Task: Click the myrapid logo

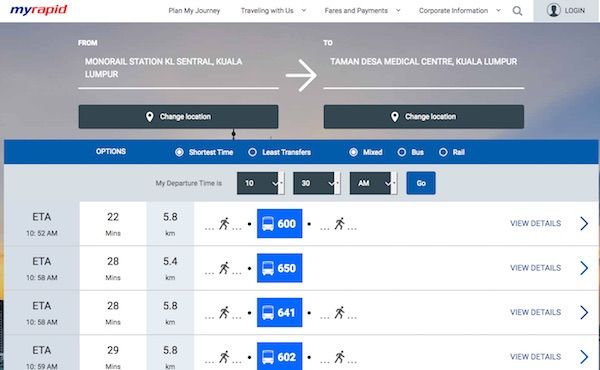Action: tap(39, 10)
